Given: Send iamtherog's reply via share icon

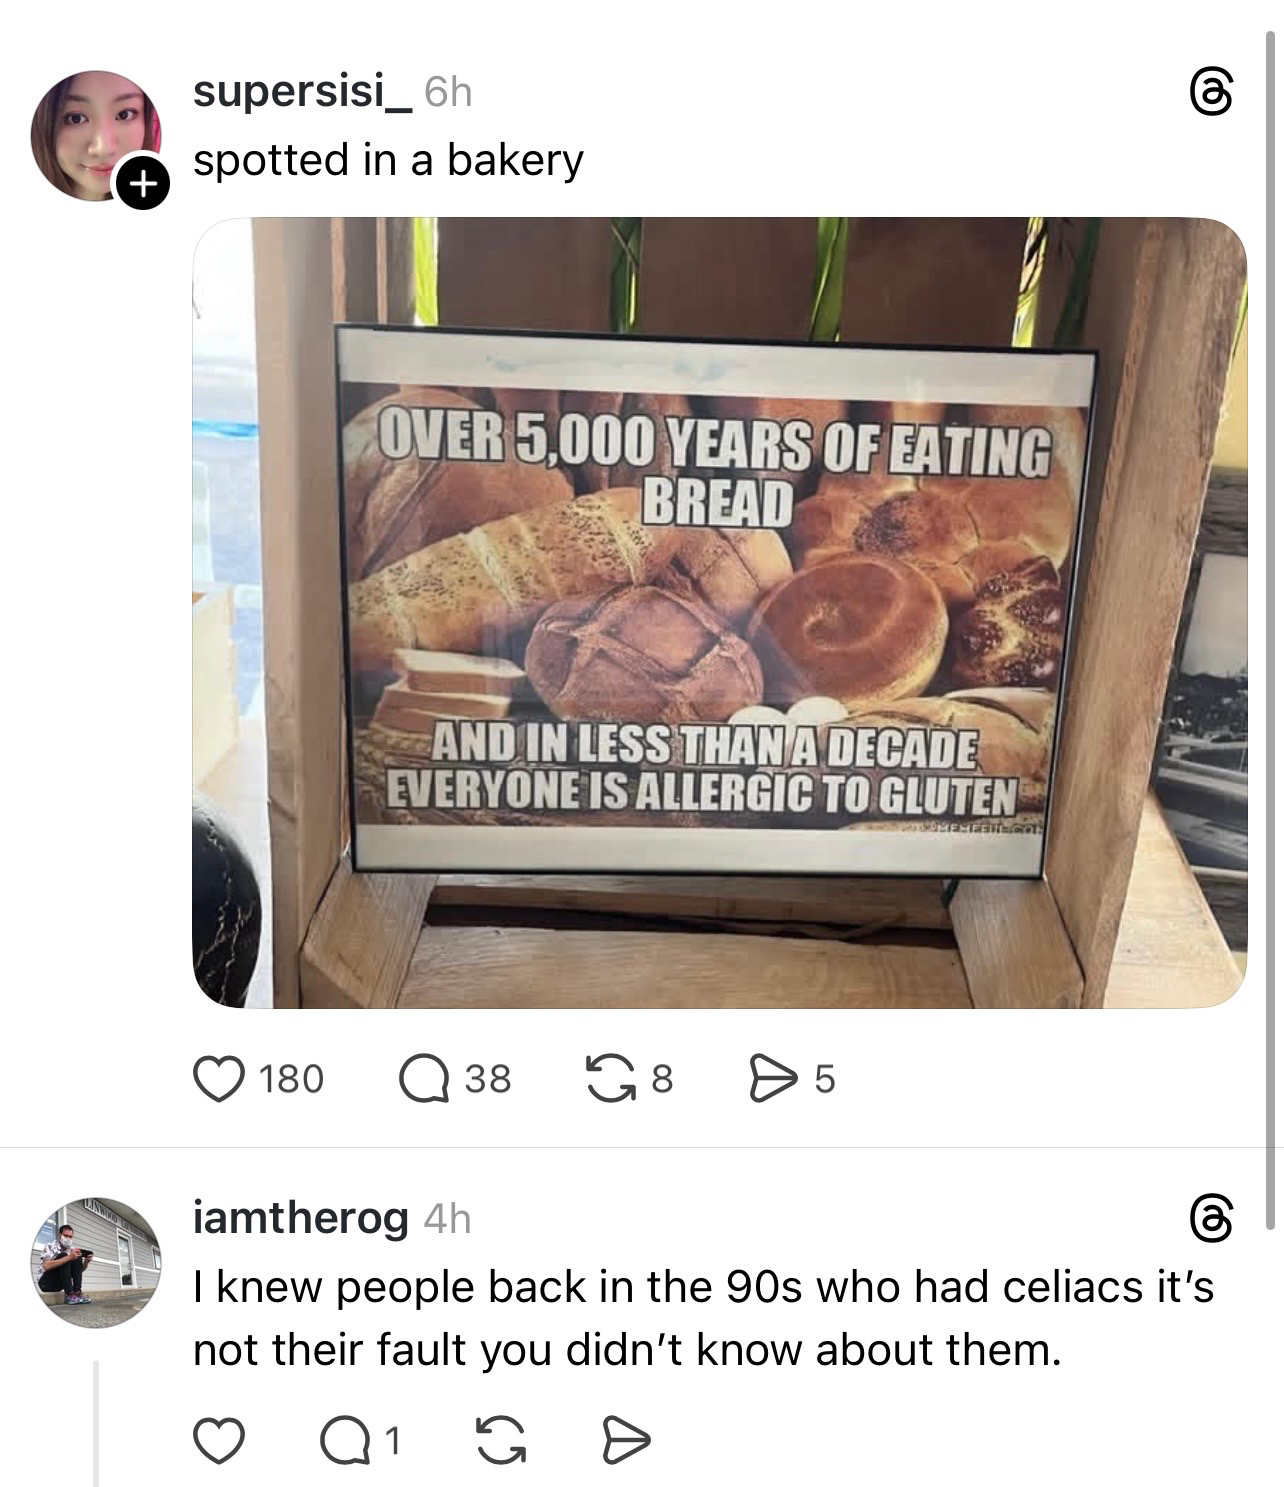Looking at the screenshot, I should coord(627,1441).
